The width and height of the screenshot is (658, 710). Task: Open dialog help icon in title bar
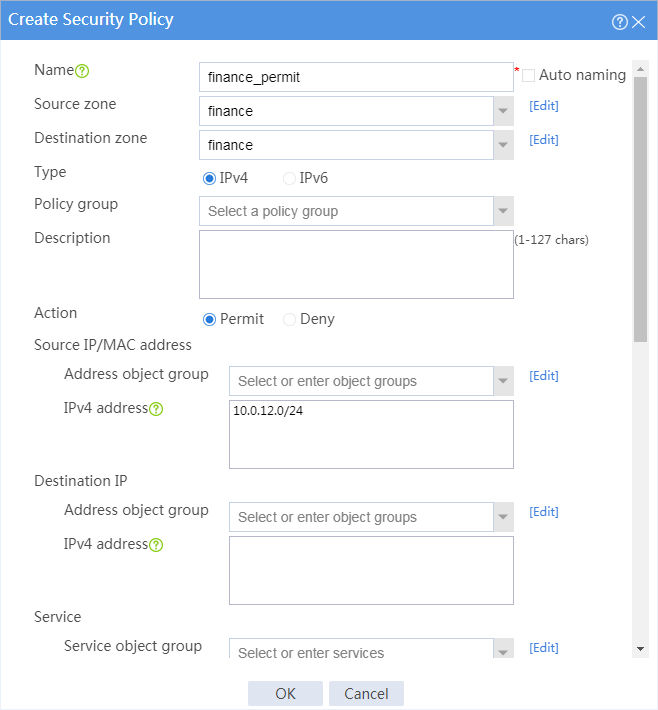click(620, 22)
